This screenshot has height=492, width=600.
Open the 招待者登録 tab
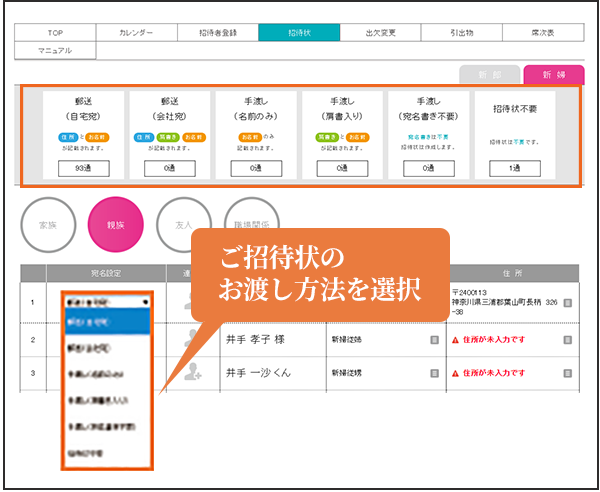click(x=217, y=33)
